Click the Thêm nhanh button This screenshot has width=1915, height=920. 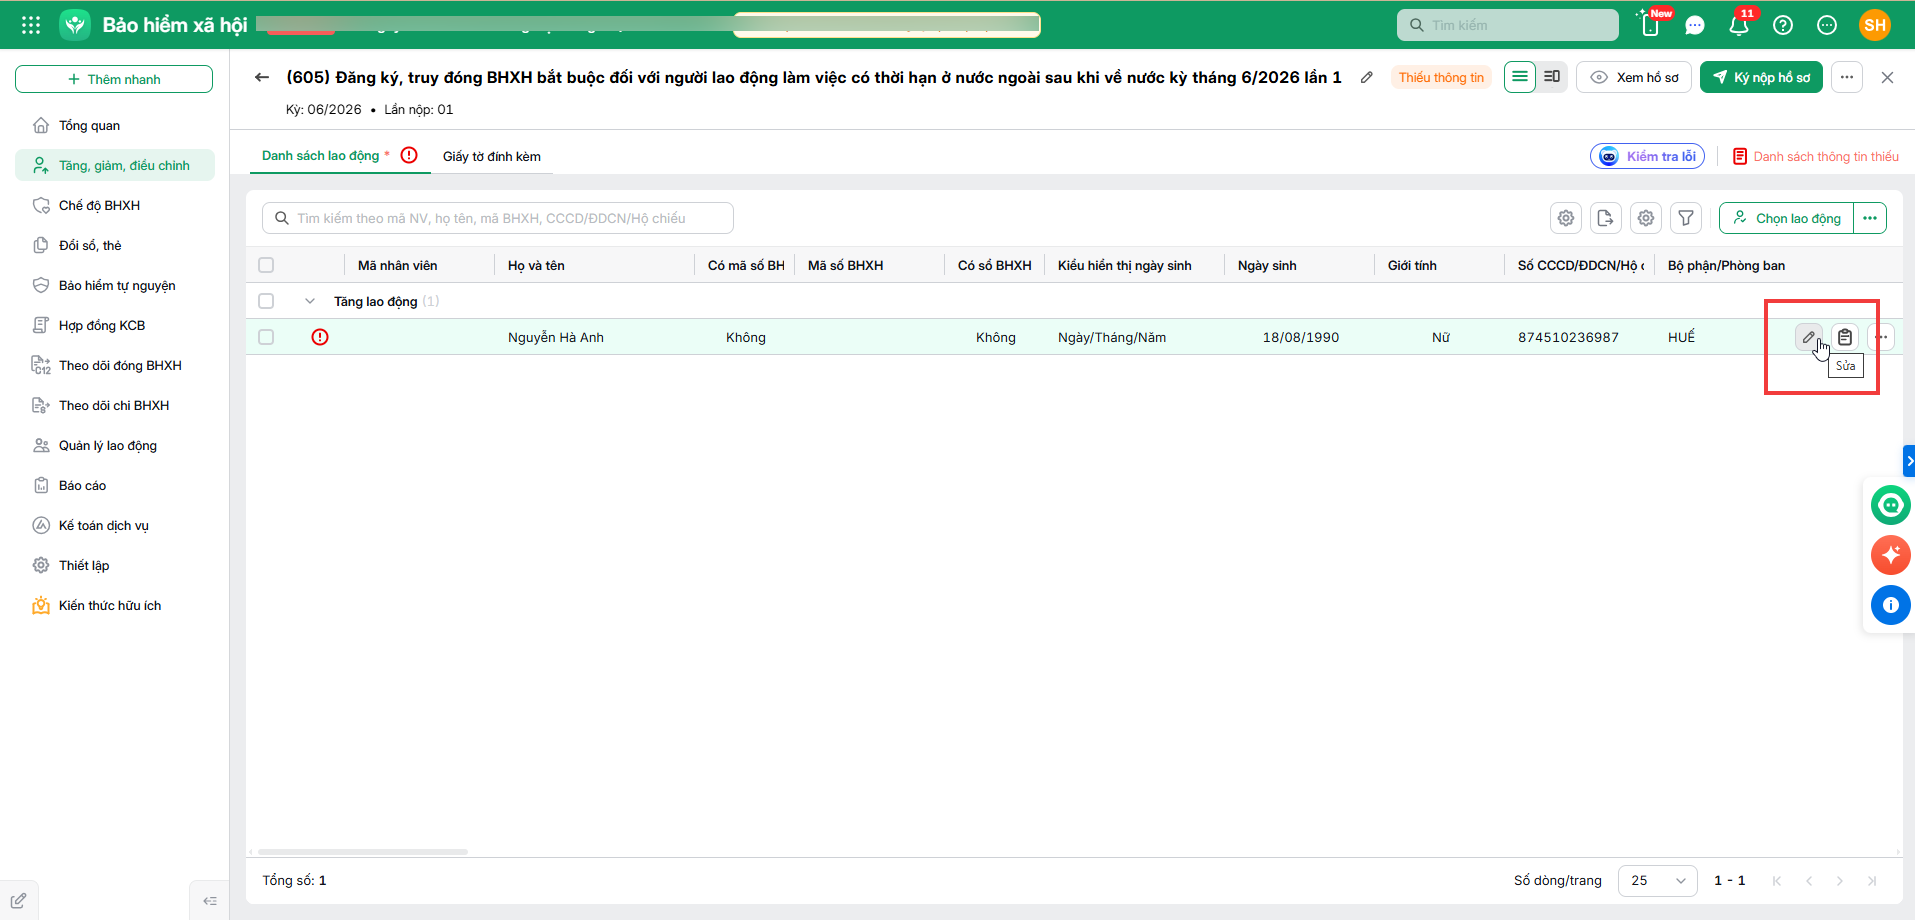tap(114, 79)
